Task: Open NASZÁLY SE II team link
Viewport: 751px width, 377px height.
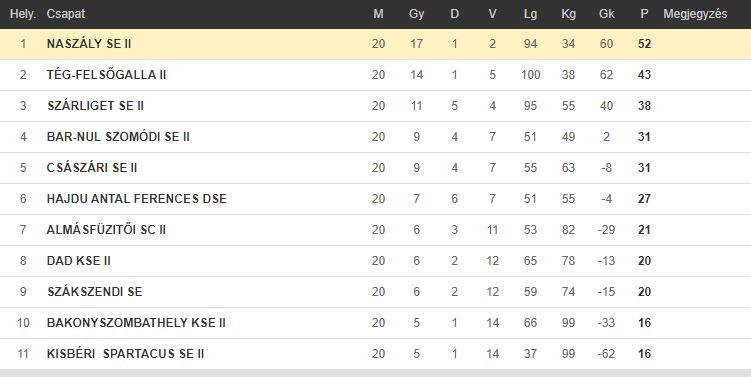Action: click(x=89, y=44)
